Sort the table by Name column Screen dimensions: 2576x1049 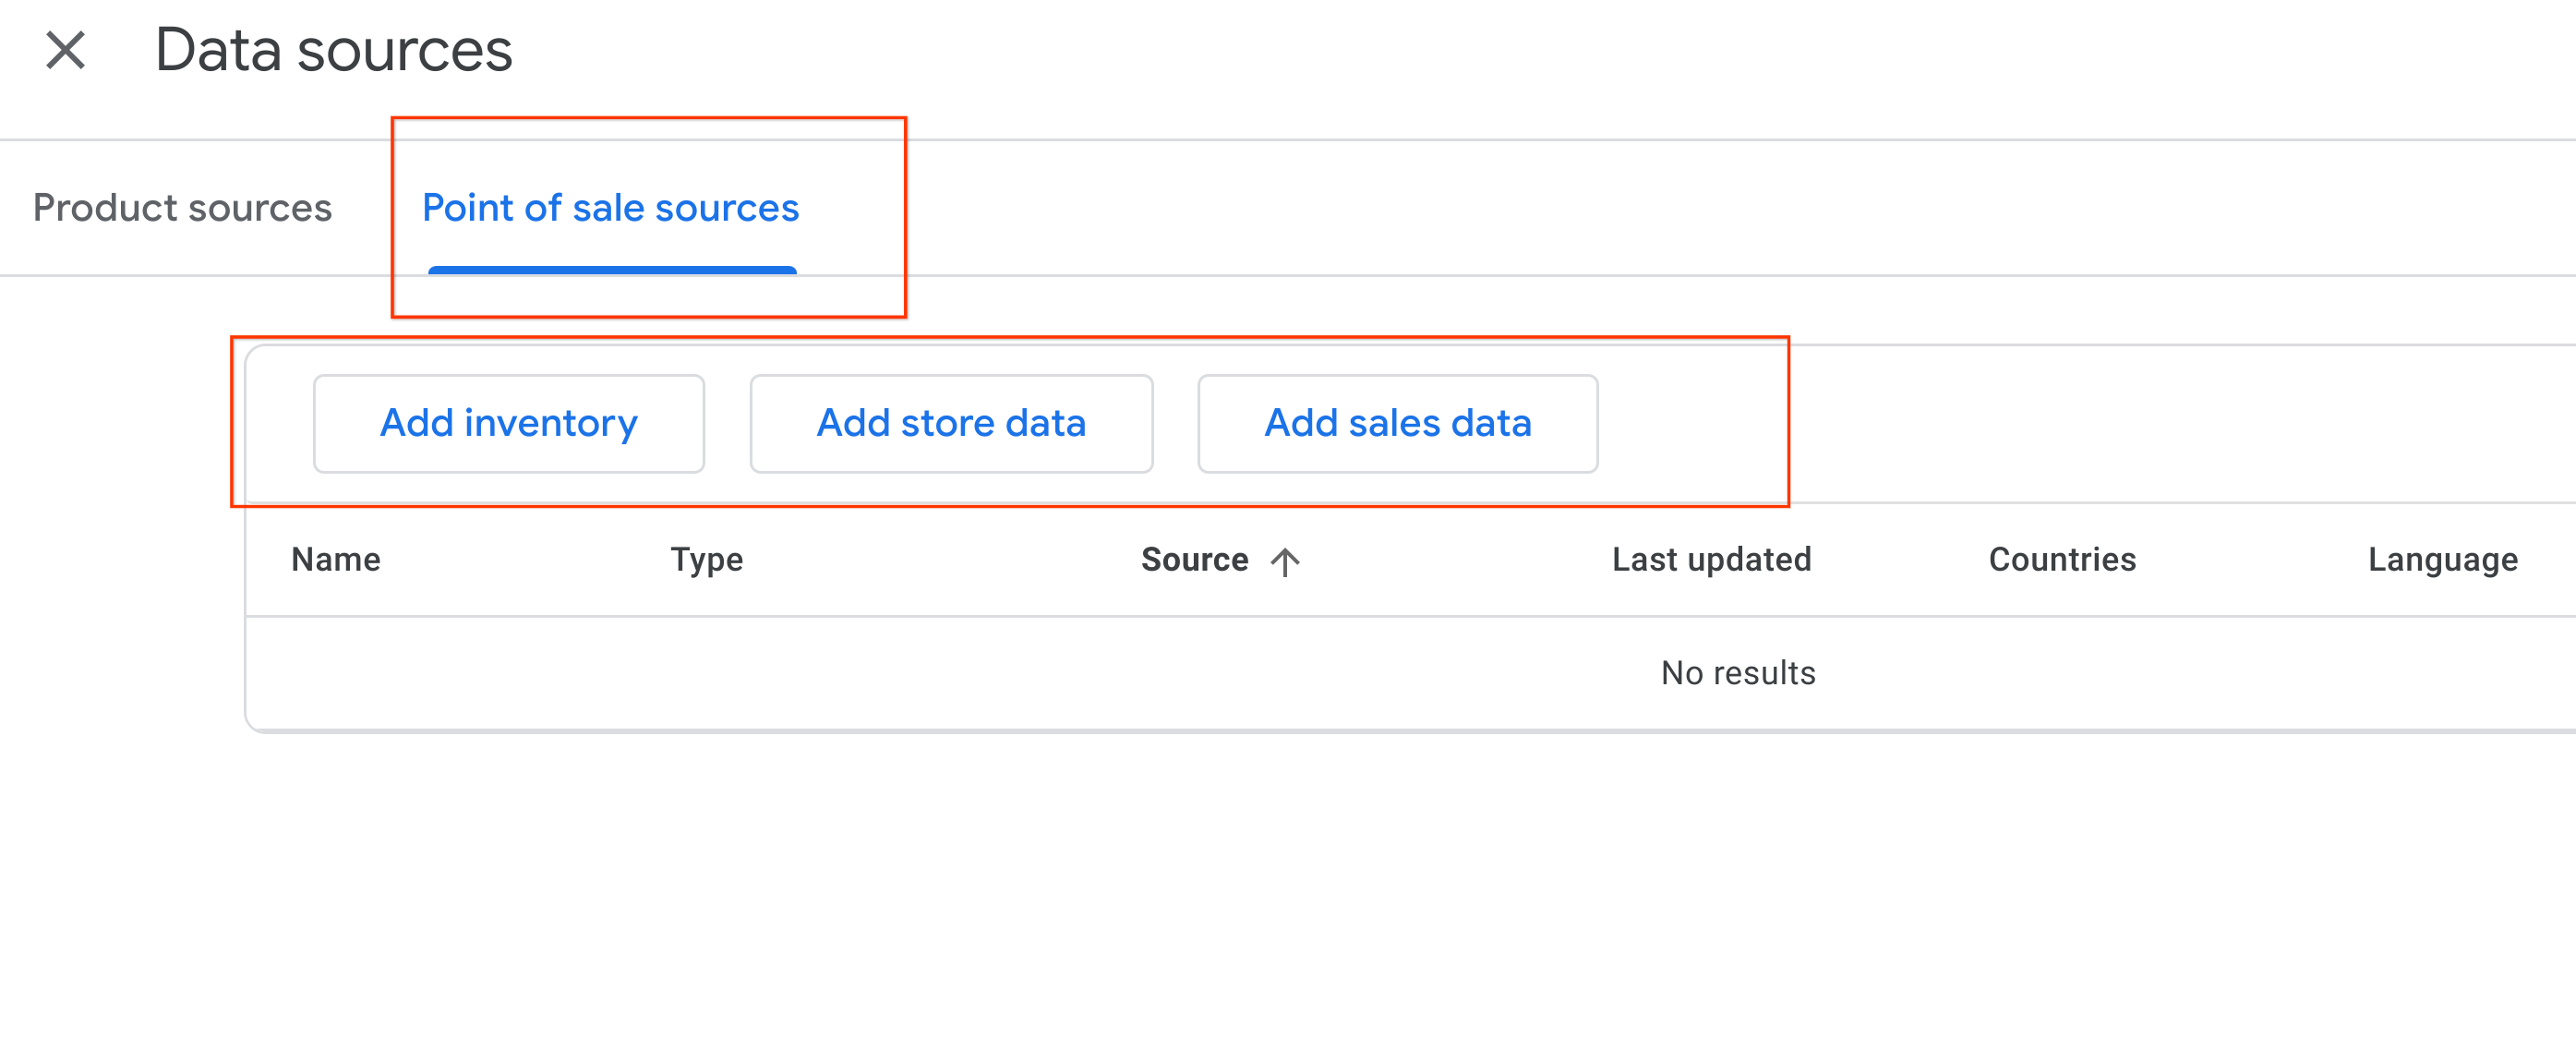(x=334, y=560)
